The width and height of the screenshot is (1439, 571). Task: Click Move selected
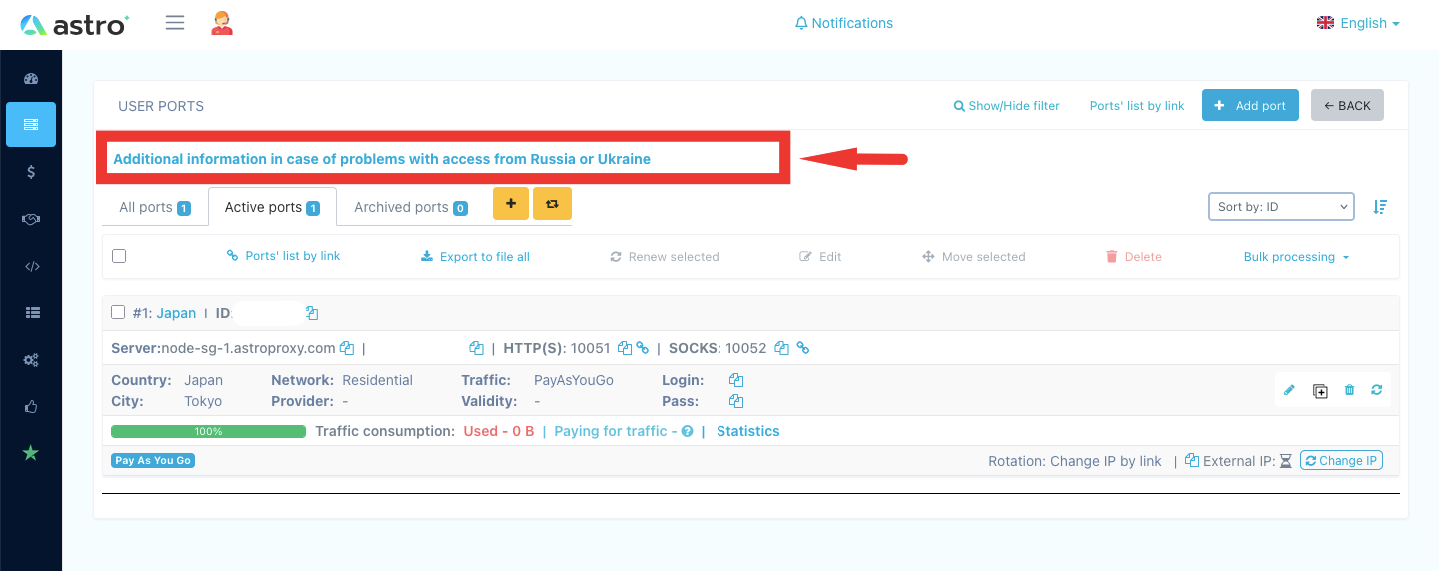pos(974,257)
